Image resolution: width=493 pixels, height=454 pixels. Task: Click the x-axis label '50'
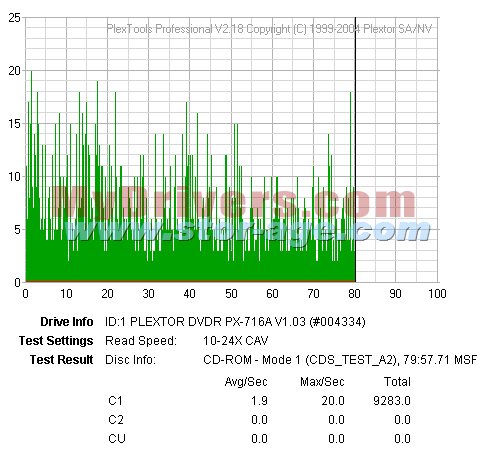click(231, 294)
